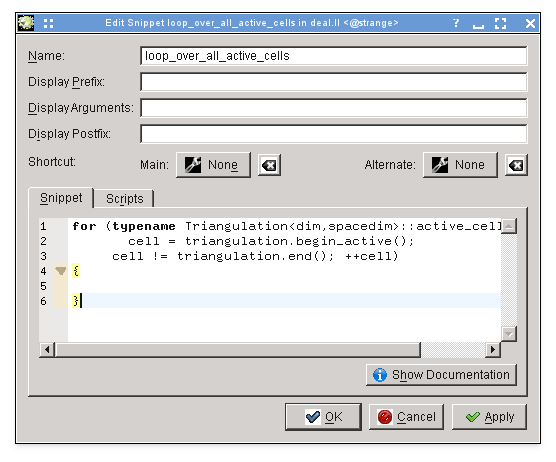Clear the Alternate shortcut with backspace icon
Image resolution: width=556 pixels, height=462 pixels.
pyautogui.click(x=516, y=165)
